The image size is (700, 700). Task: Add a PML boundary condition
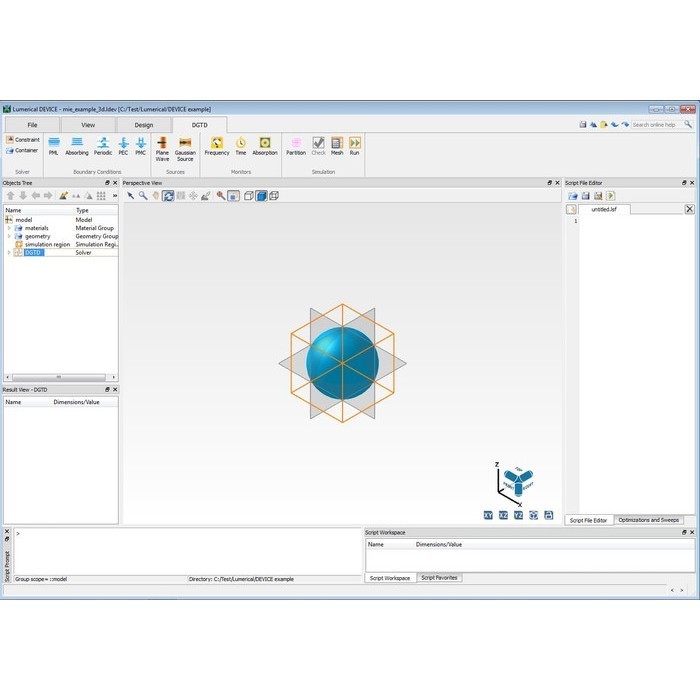click(54, 146)
